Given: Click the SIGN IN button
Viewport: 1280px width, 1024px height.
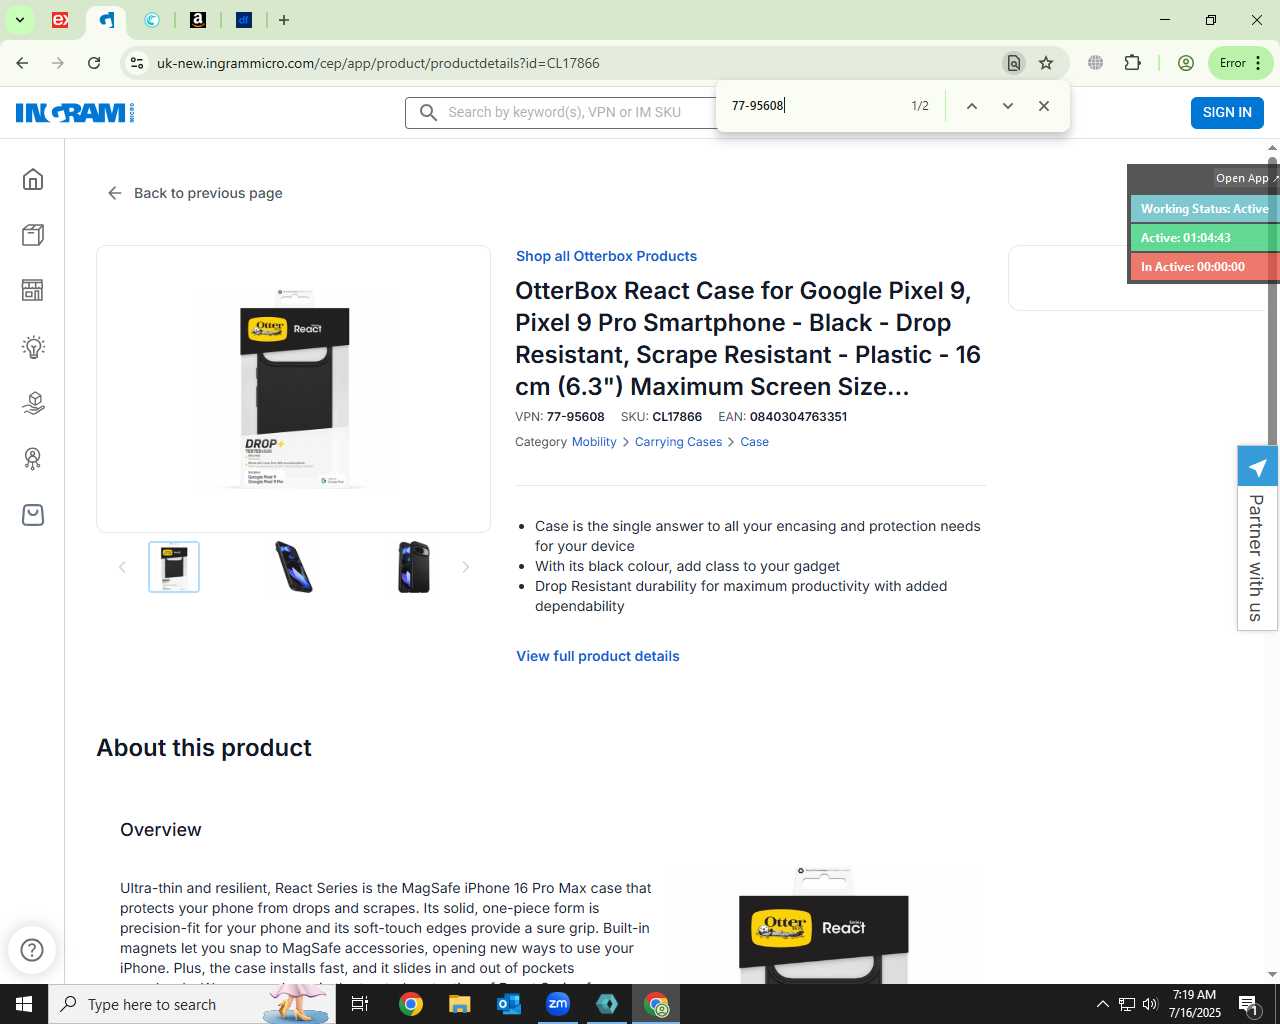Looking at the screenshot, I should pyautogui.click(x=1227, y=113).
